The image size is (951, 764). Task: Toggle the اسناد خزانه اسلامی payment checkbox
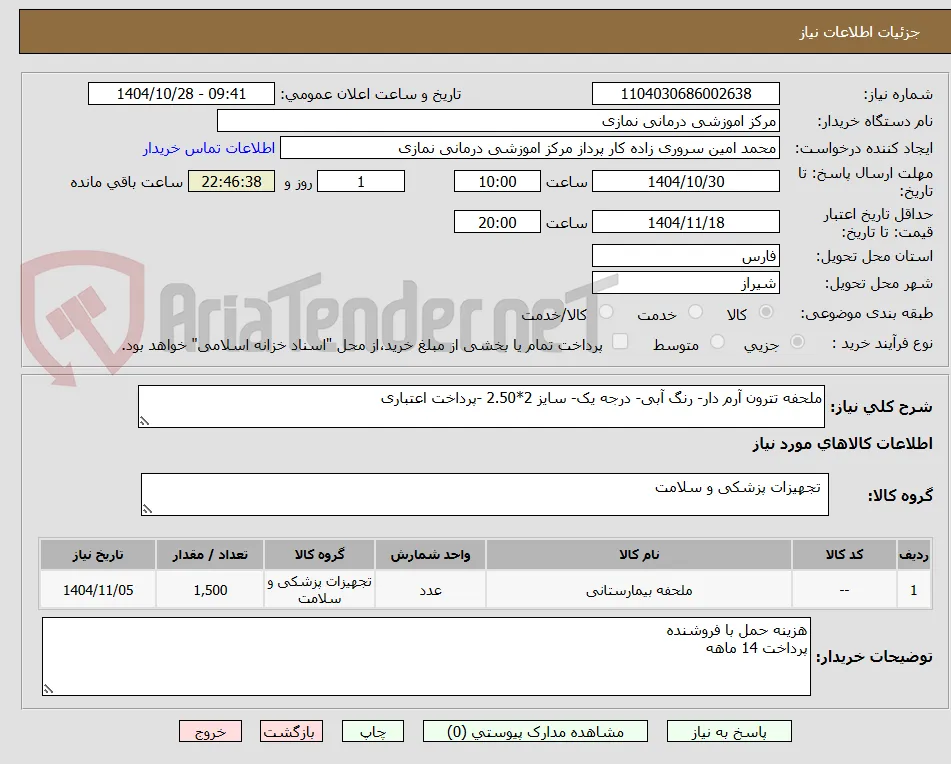coord(620,341)
